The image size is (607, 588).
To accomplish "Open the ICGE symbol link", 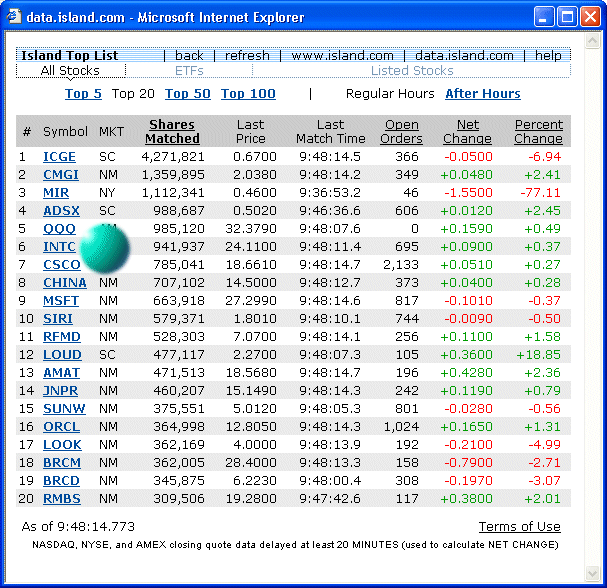I will point(59,156).
